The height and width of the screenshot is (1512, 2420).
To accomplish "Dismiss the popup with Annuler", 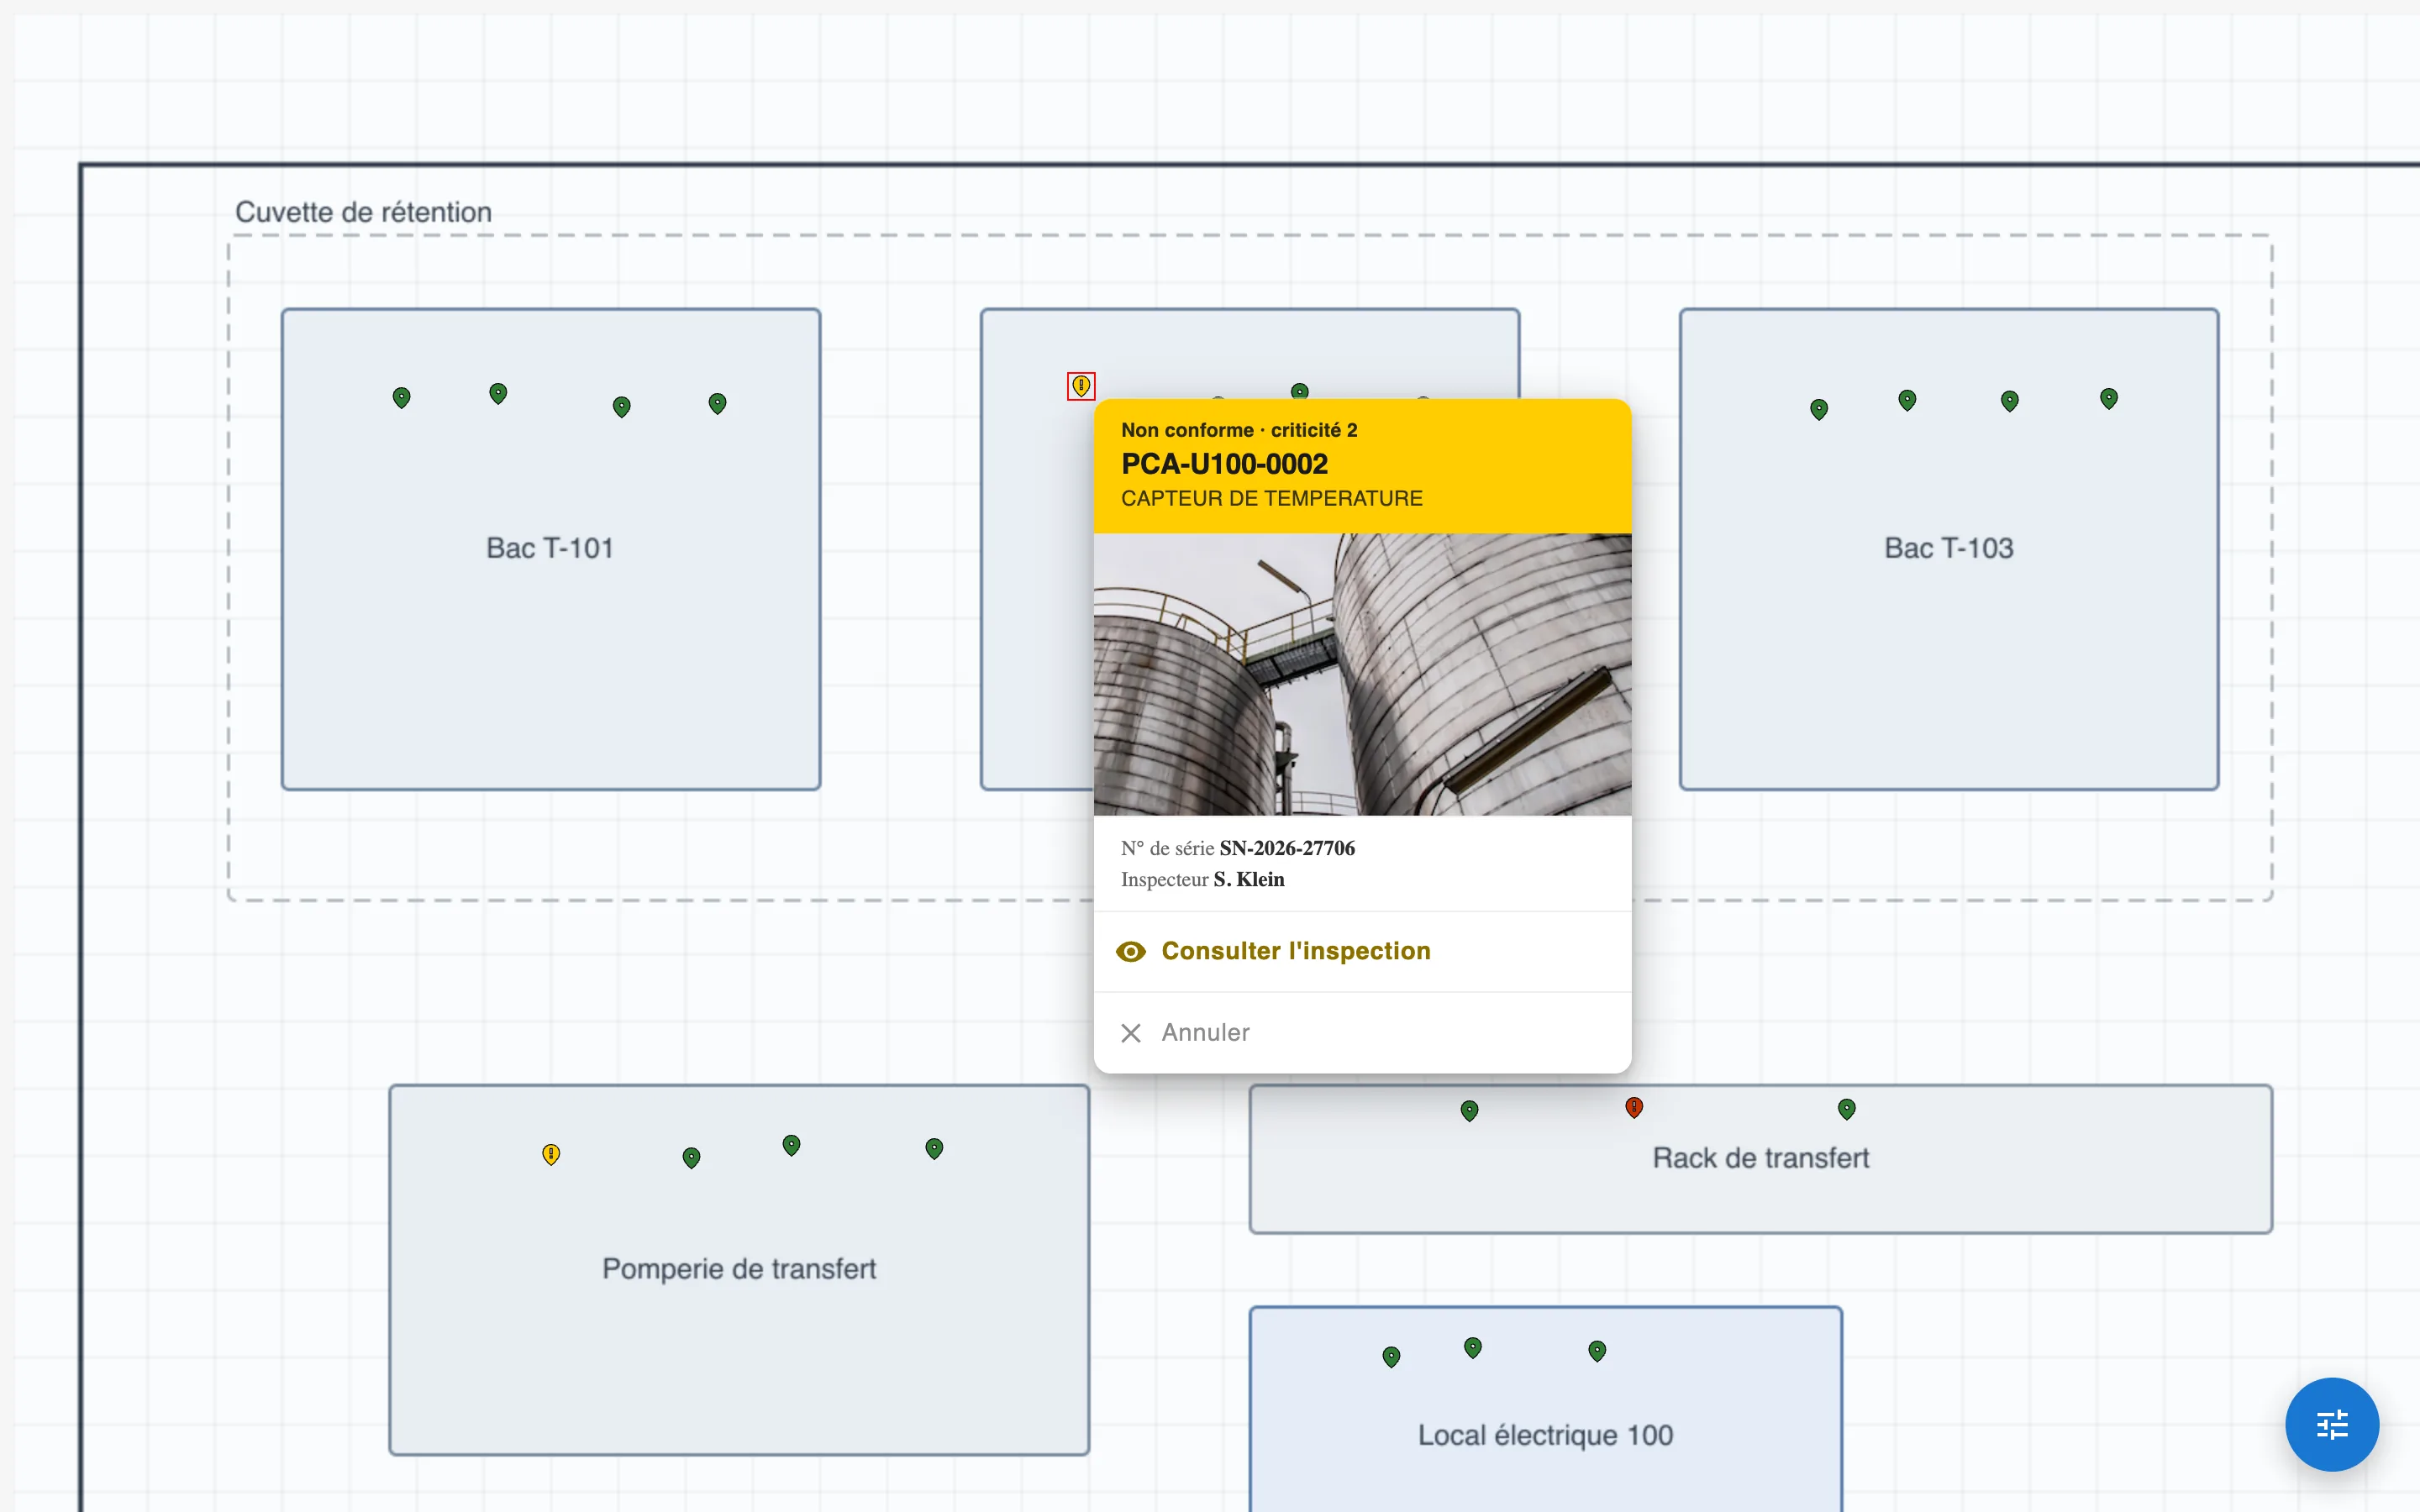I will [x=1362, y=1032].
